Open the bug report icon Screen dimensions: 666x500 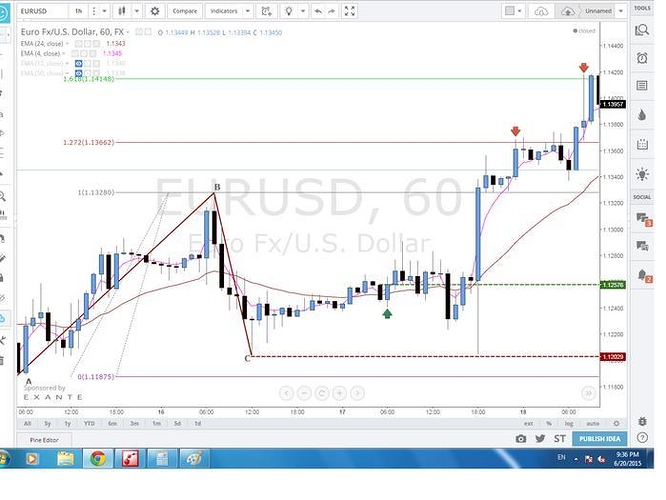(x=642, y=421)
